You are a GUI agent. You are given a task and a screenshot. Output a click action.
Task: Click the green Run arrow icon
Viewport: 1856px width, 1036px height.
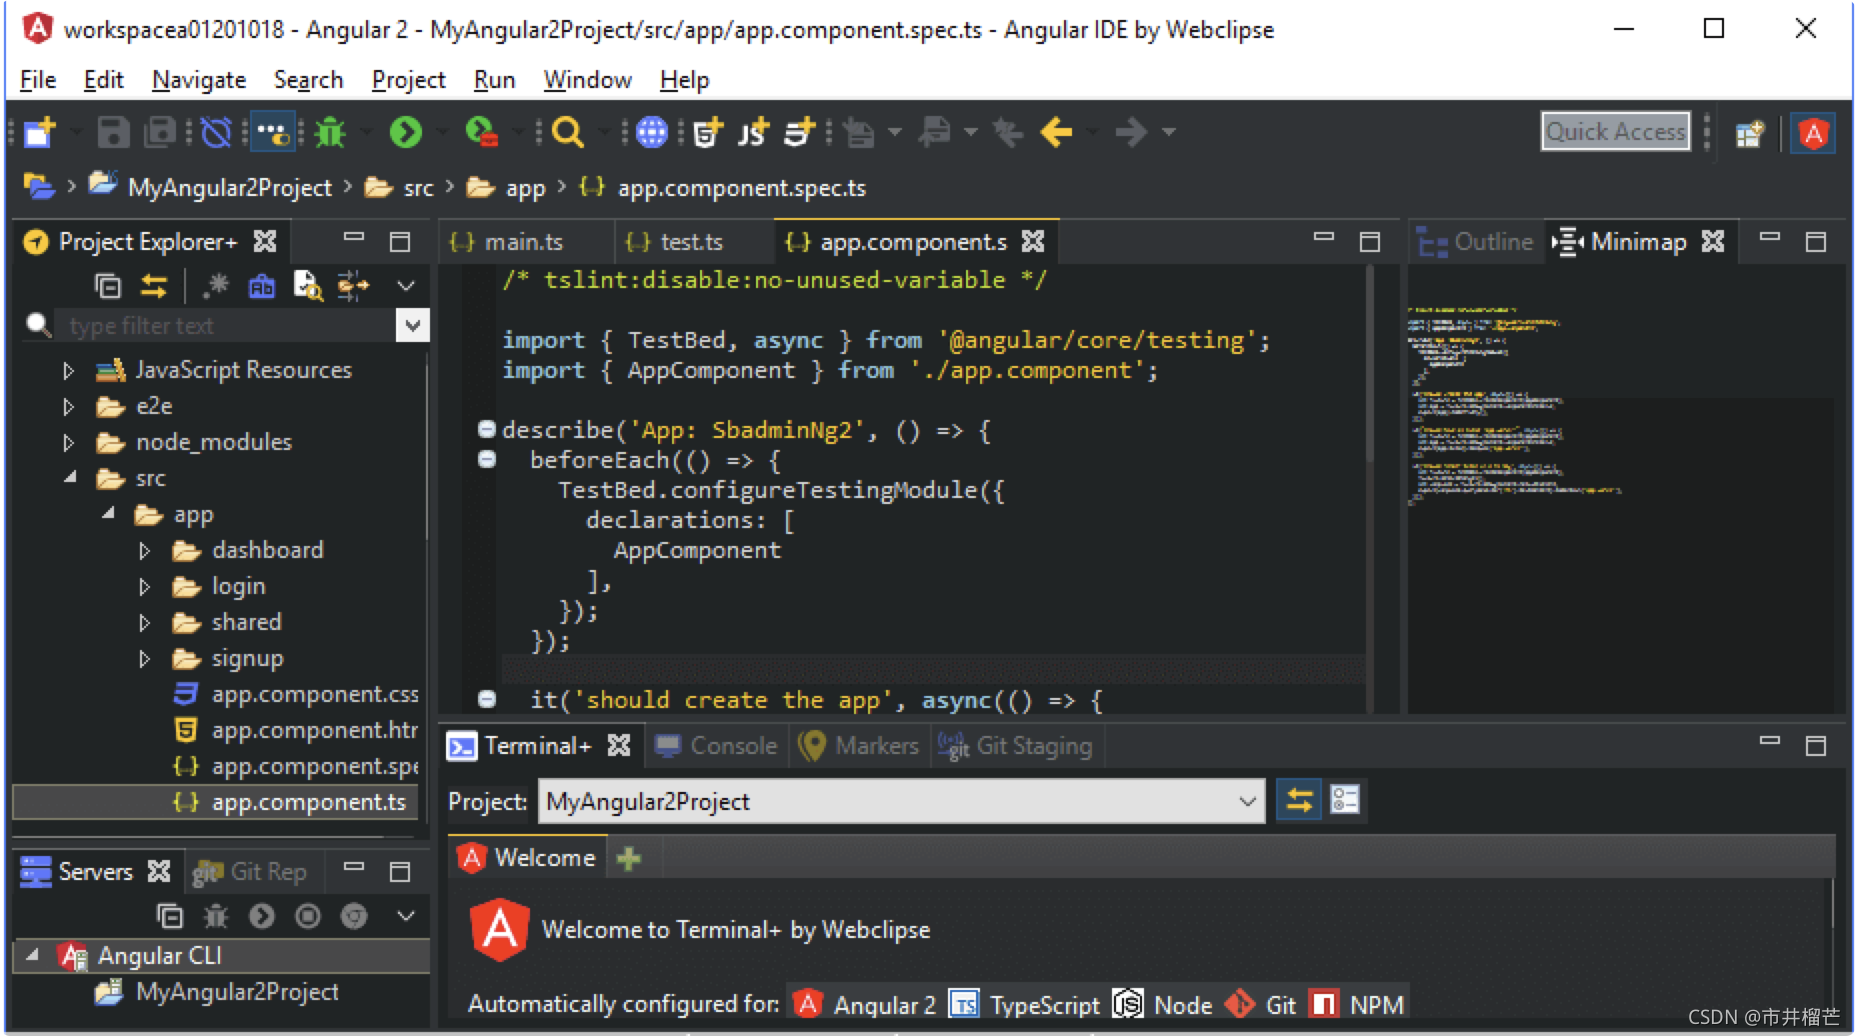(405, 132)
